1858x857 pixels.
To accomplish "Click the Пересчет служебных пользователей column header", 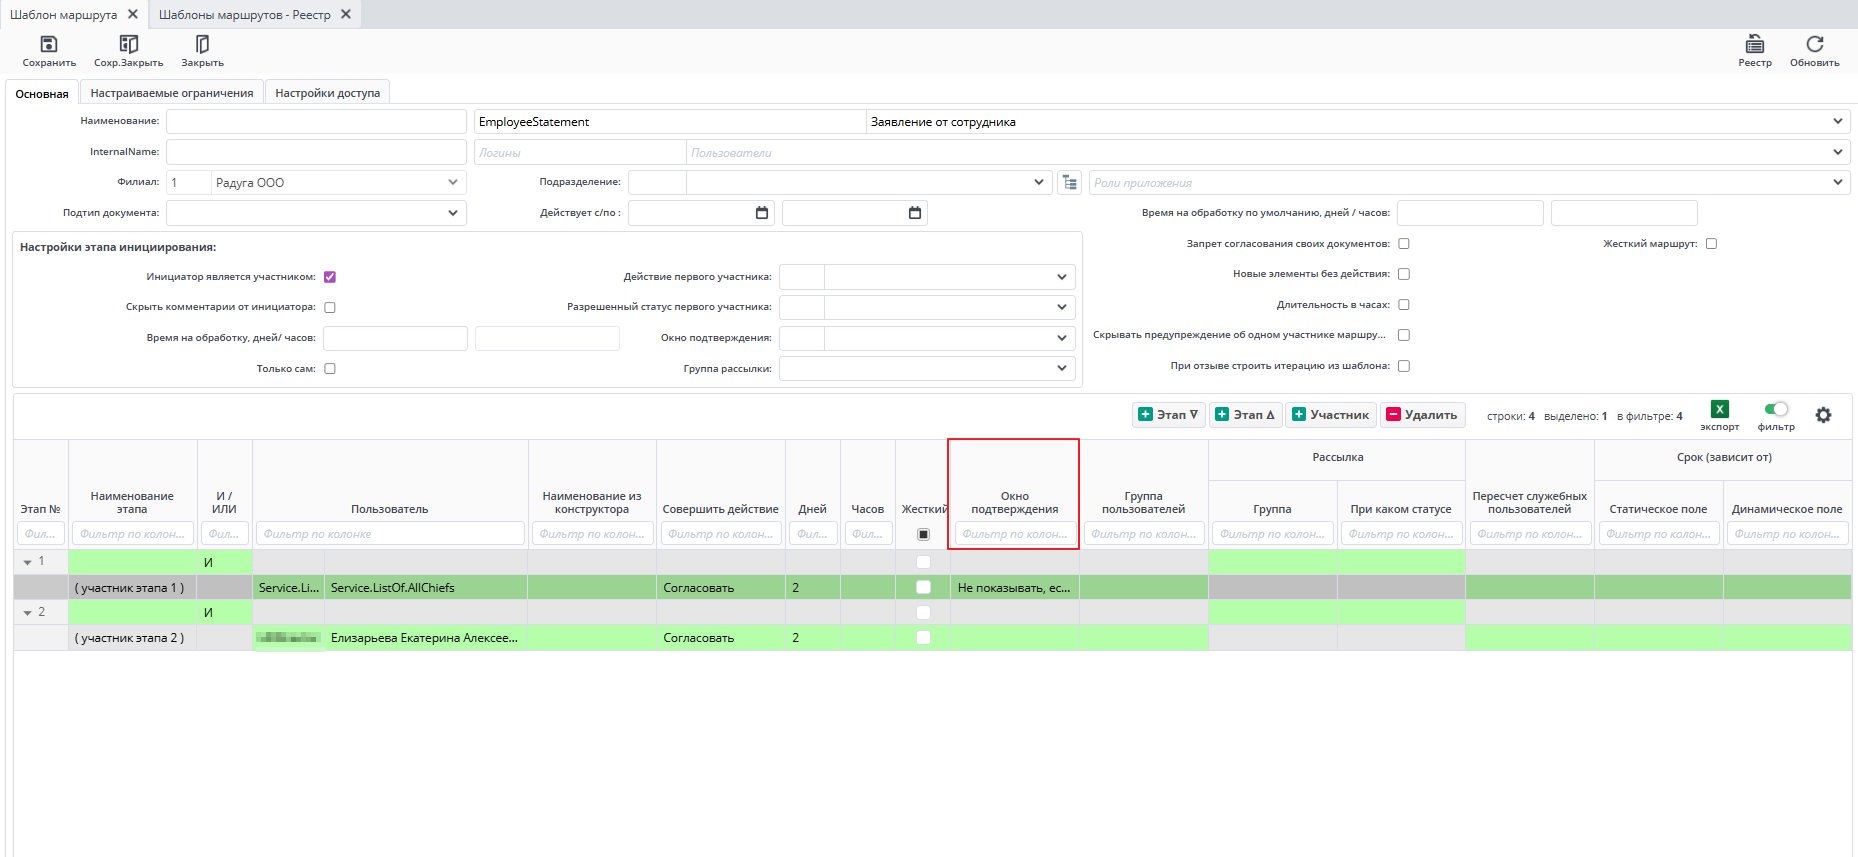I will coord(1529,502).
